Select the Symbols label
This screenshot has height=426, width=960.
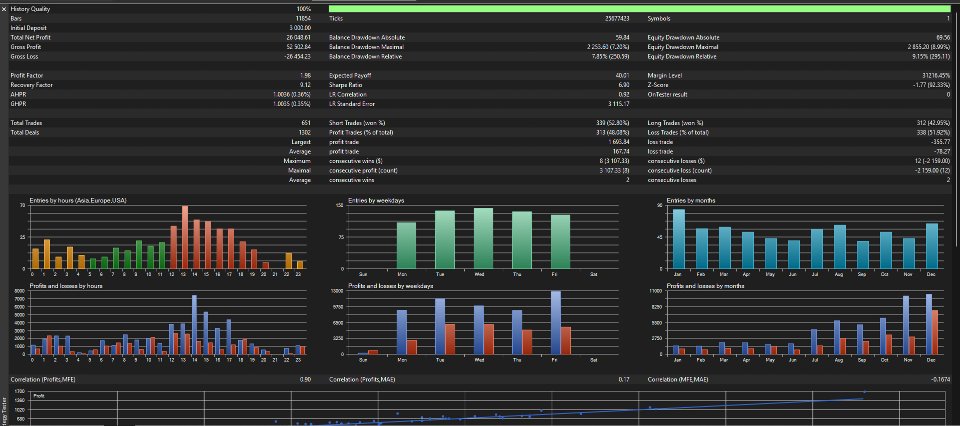660,19
